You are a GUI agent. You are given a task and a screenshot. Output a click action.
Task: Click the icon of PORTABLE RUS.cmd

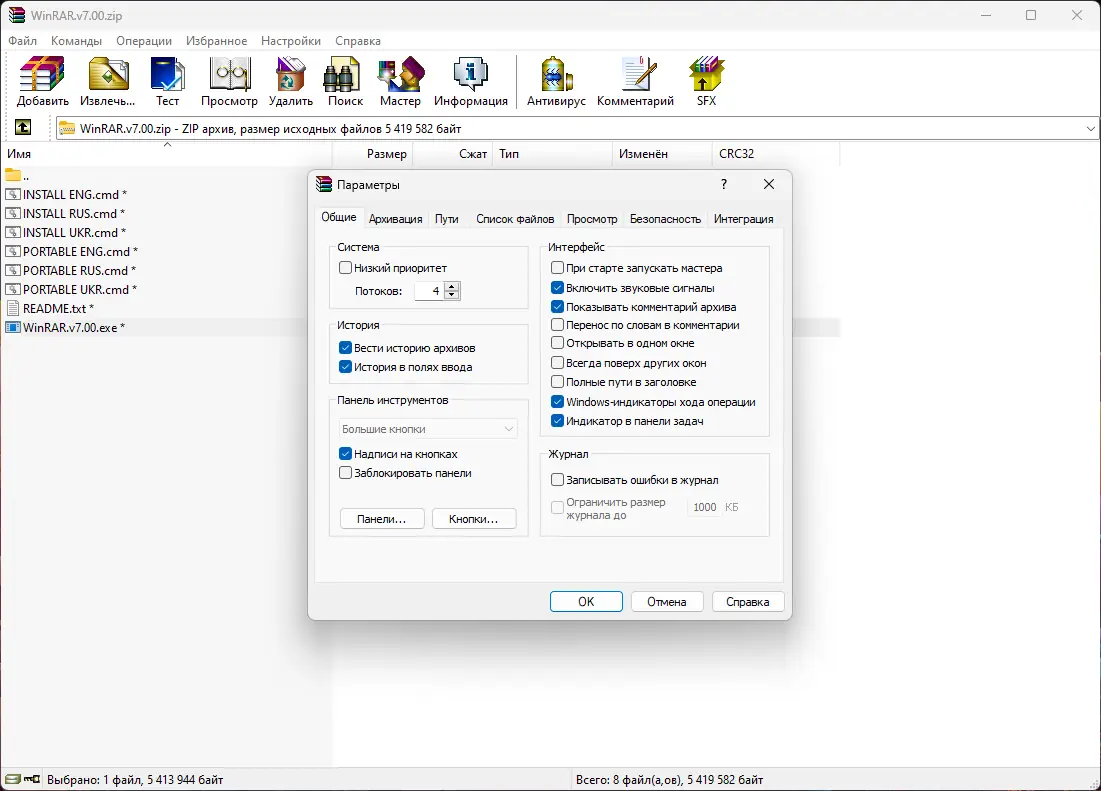click(x=13, y=270)
